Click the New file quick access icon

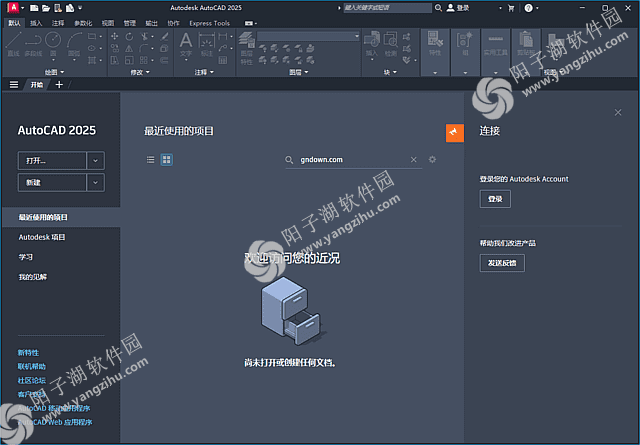[34, 8]
